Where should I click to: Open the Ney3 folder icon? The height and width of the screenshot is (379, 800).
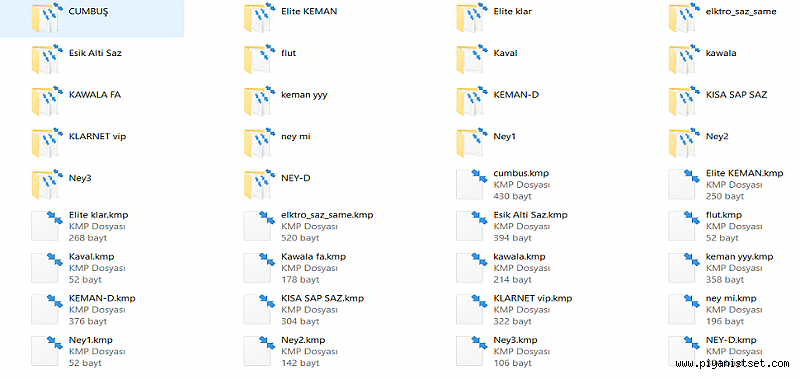[47, 185]
